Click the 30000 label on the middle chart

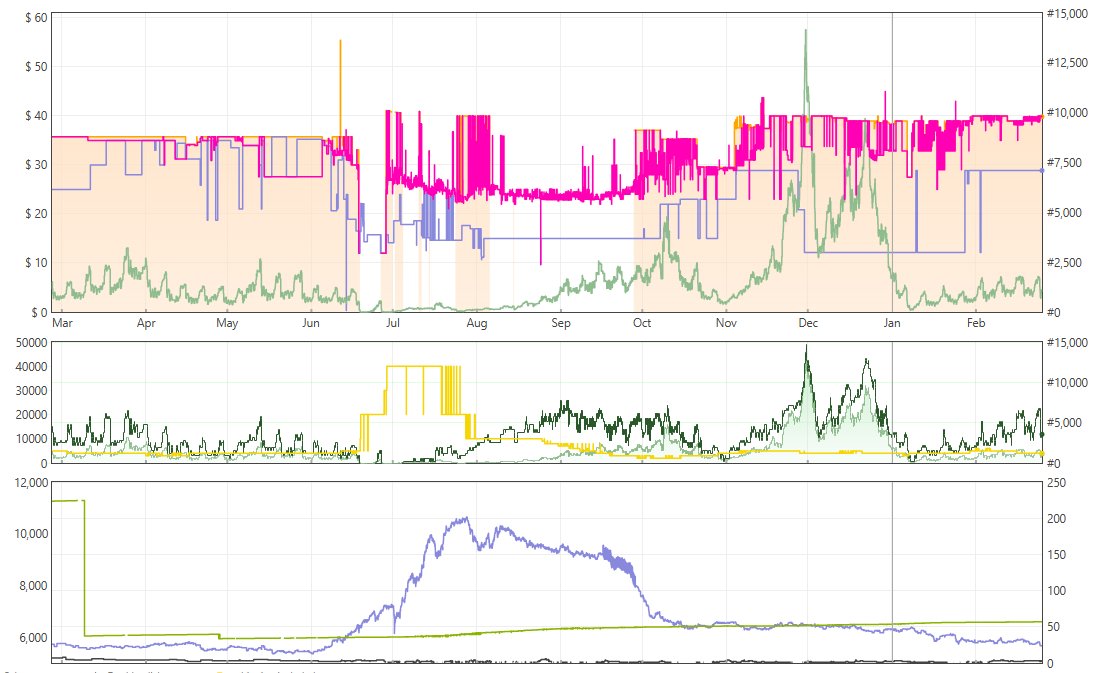click(31, 391)
